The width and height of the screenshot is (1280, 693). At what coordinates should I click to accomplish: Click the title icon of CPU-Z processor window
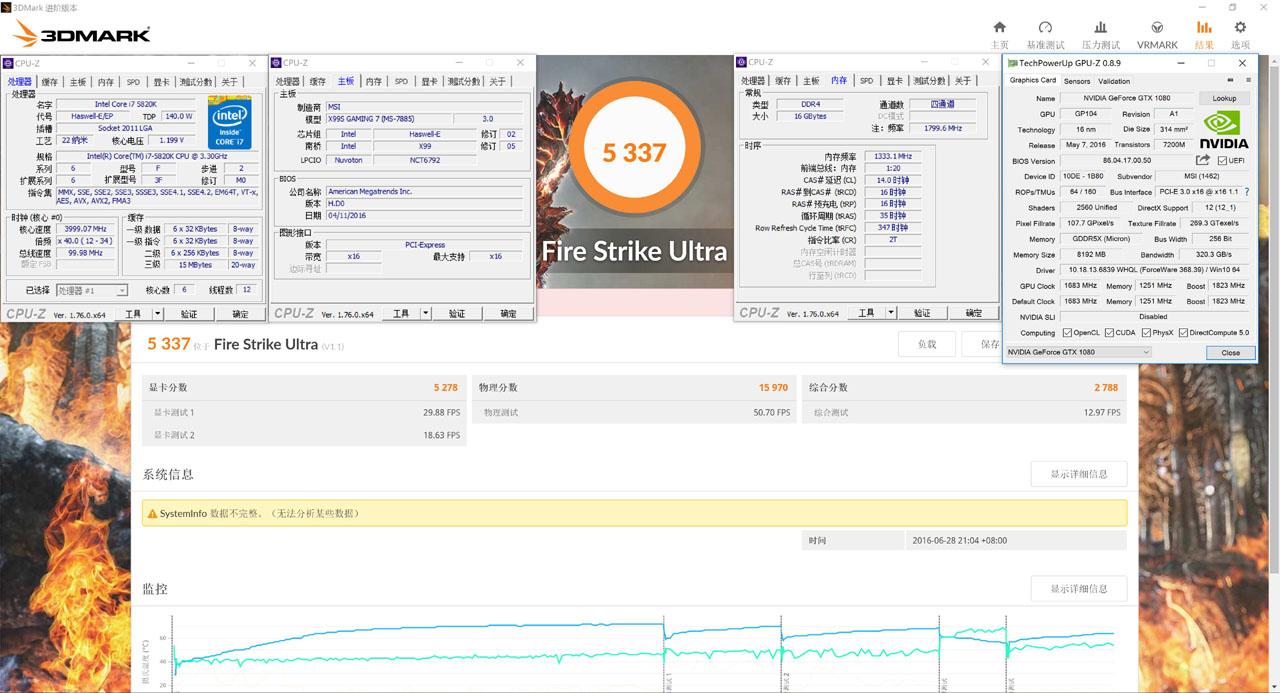[x=8, y=63]
